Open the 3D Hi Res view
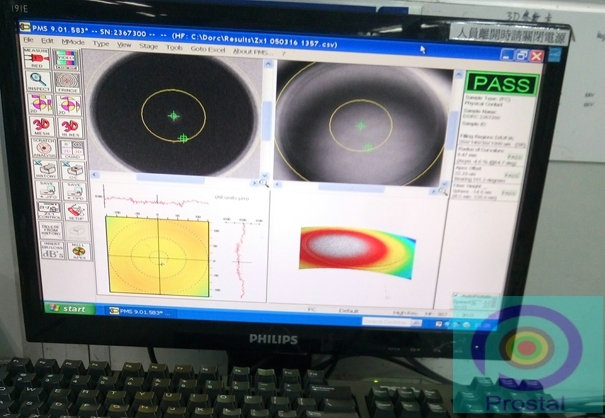Viewport: 605px width, 418px height. (x=70, y=127)
